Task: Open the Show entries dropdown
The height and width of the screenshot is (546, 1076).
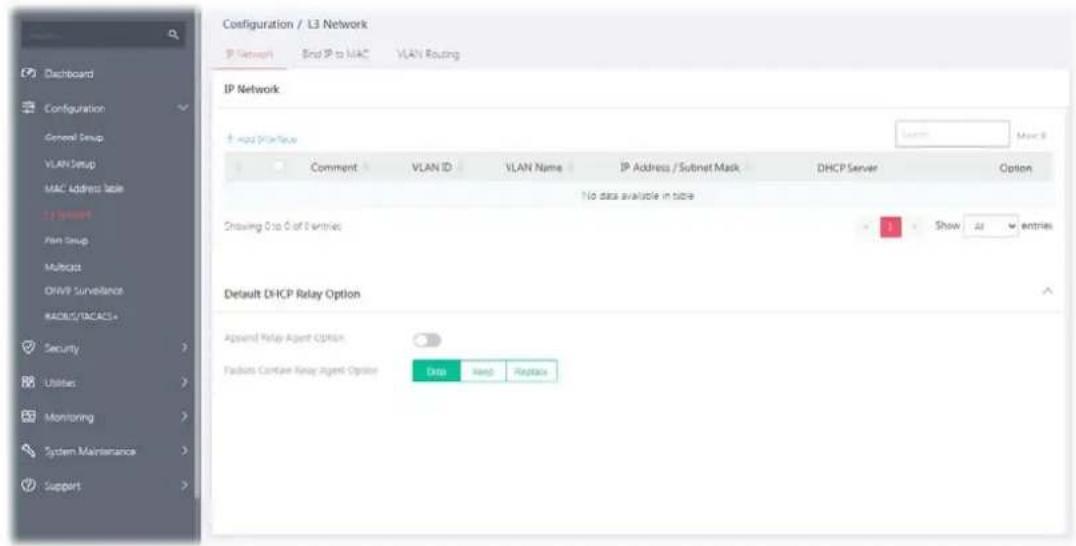Action: 992,226
